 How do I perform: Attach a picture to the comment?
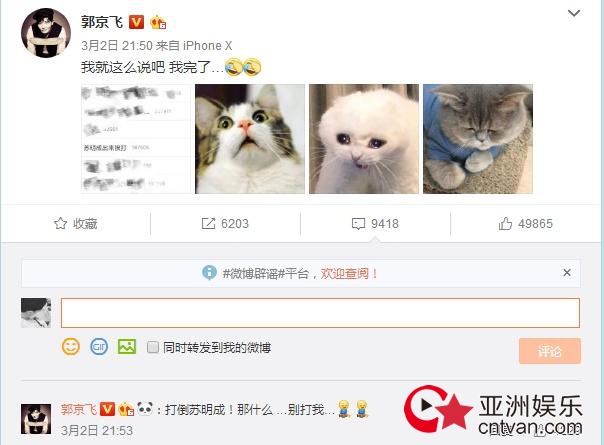127,346
